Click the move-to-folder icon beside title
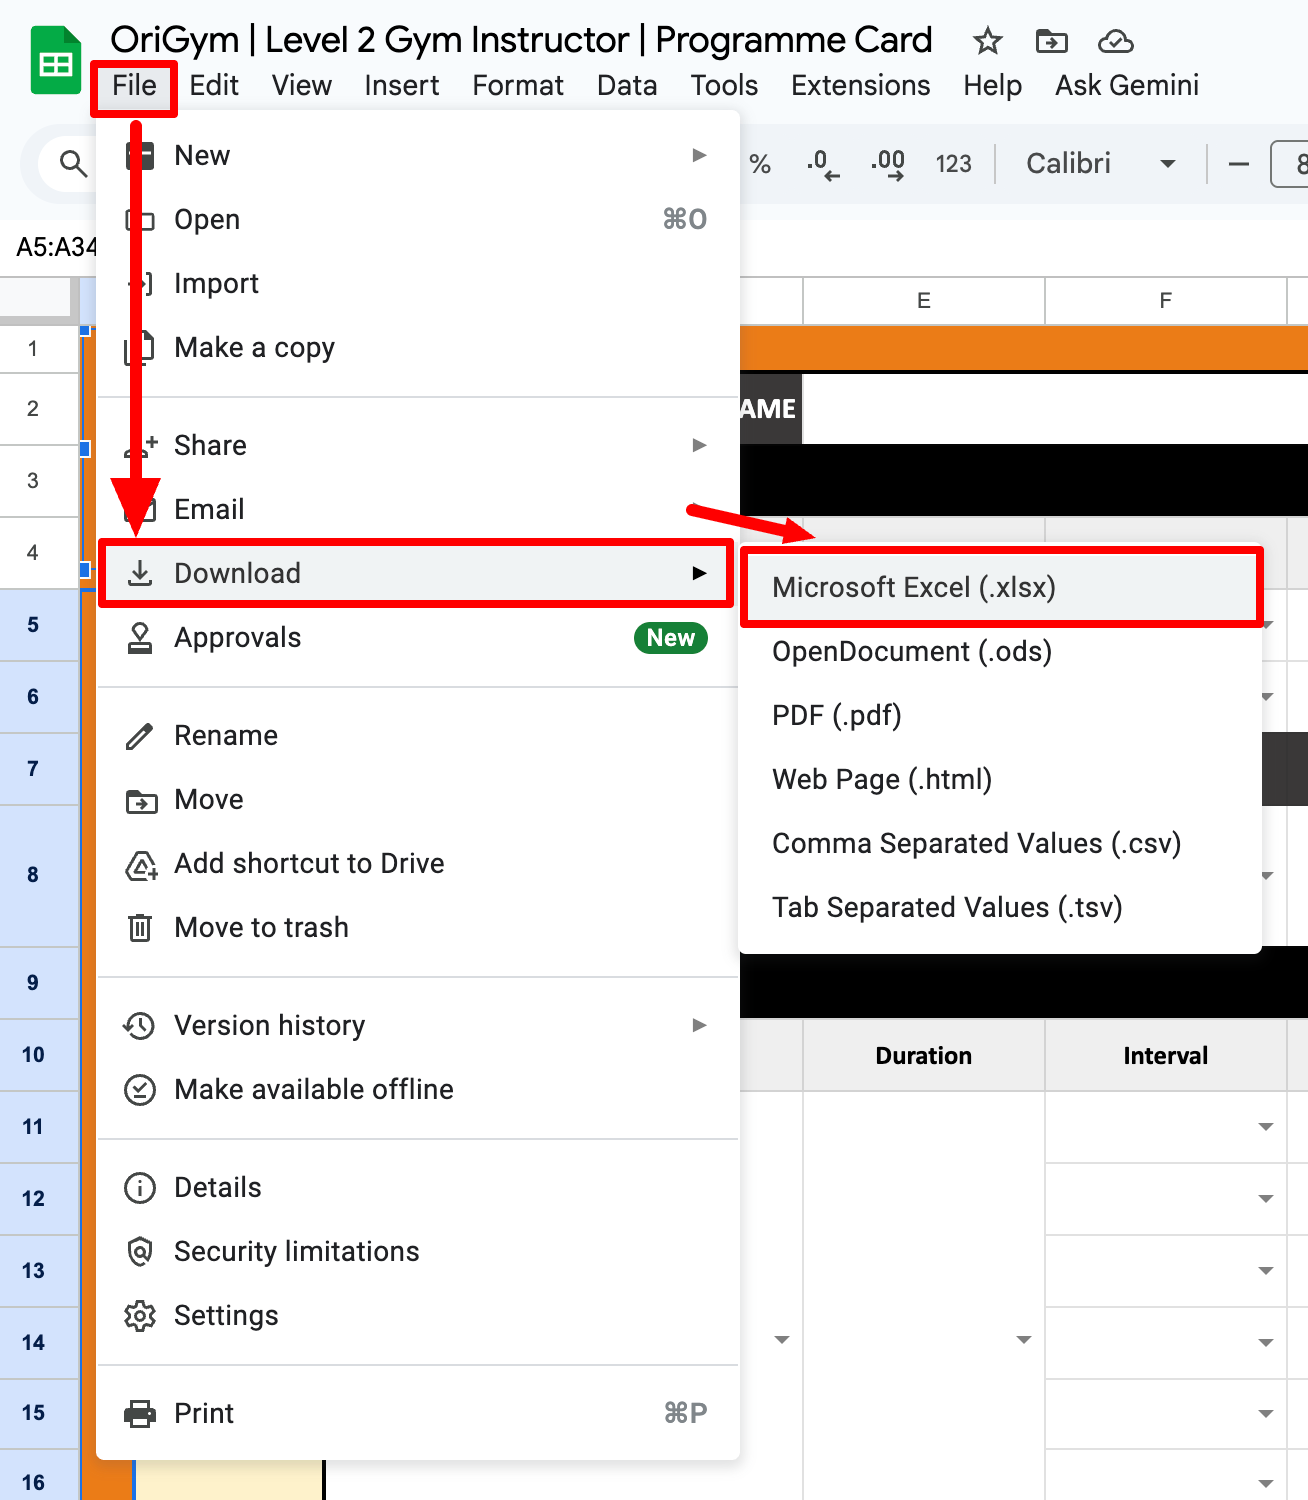 [x=1051, y=41]
